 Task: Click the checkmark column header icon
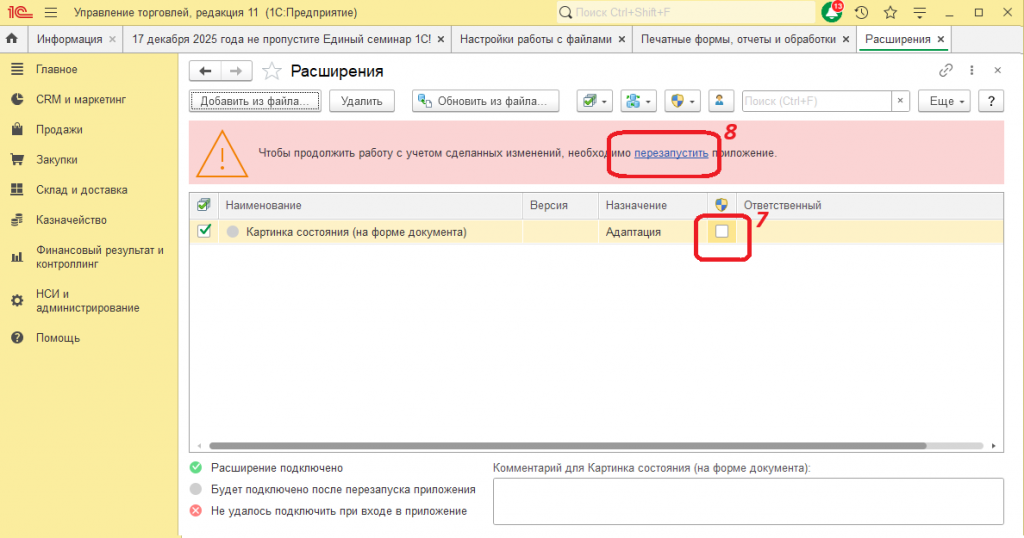click(x=204, y=205)
